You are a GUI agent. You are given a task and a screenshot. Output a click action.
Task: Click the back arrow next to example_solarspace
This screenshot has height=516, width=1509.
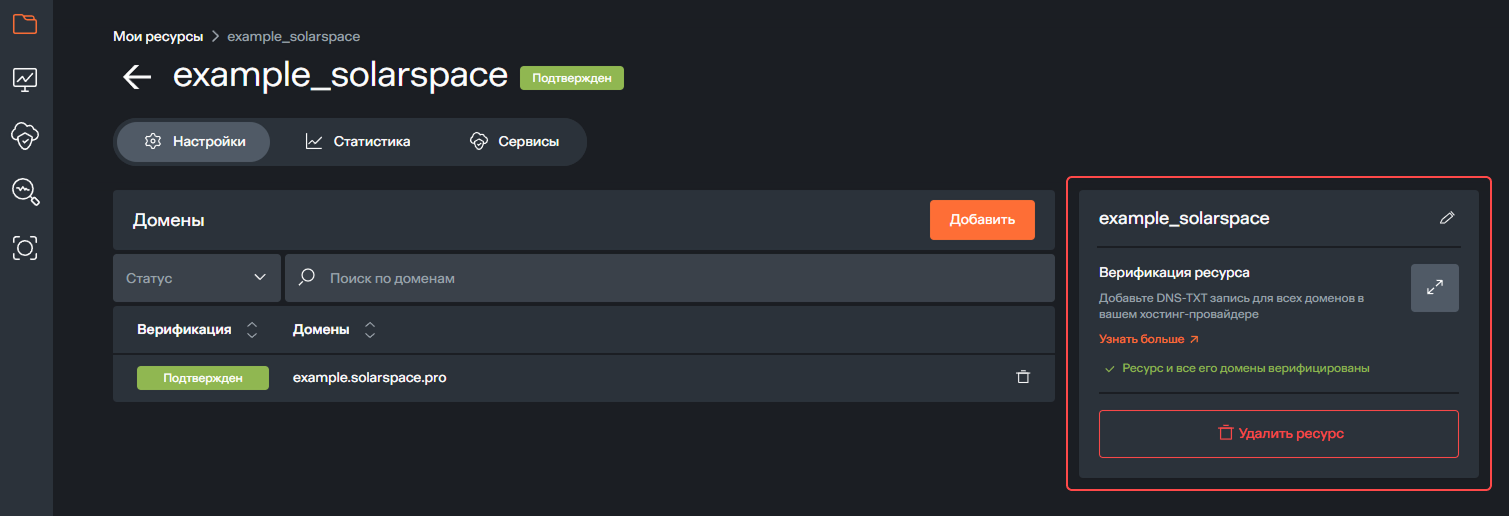(137, 77)
